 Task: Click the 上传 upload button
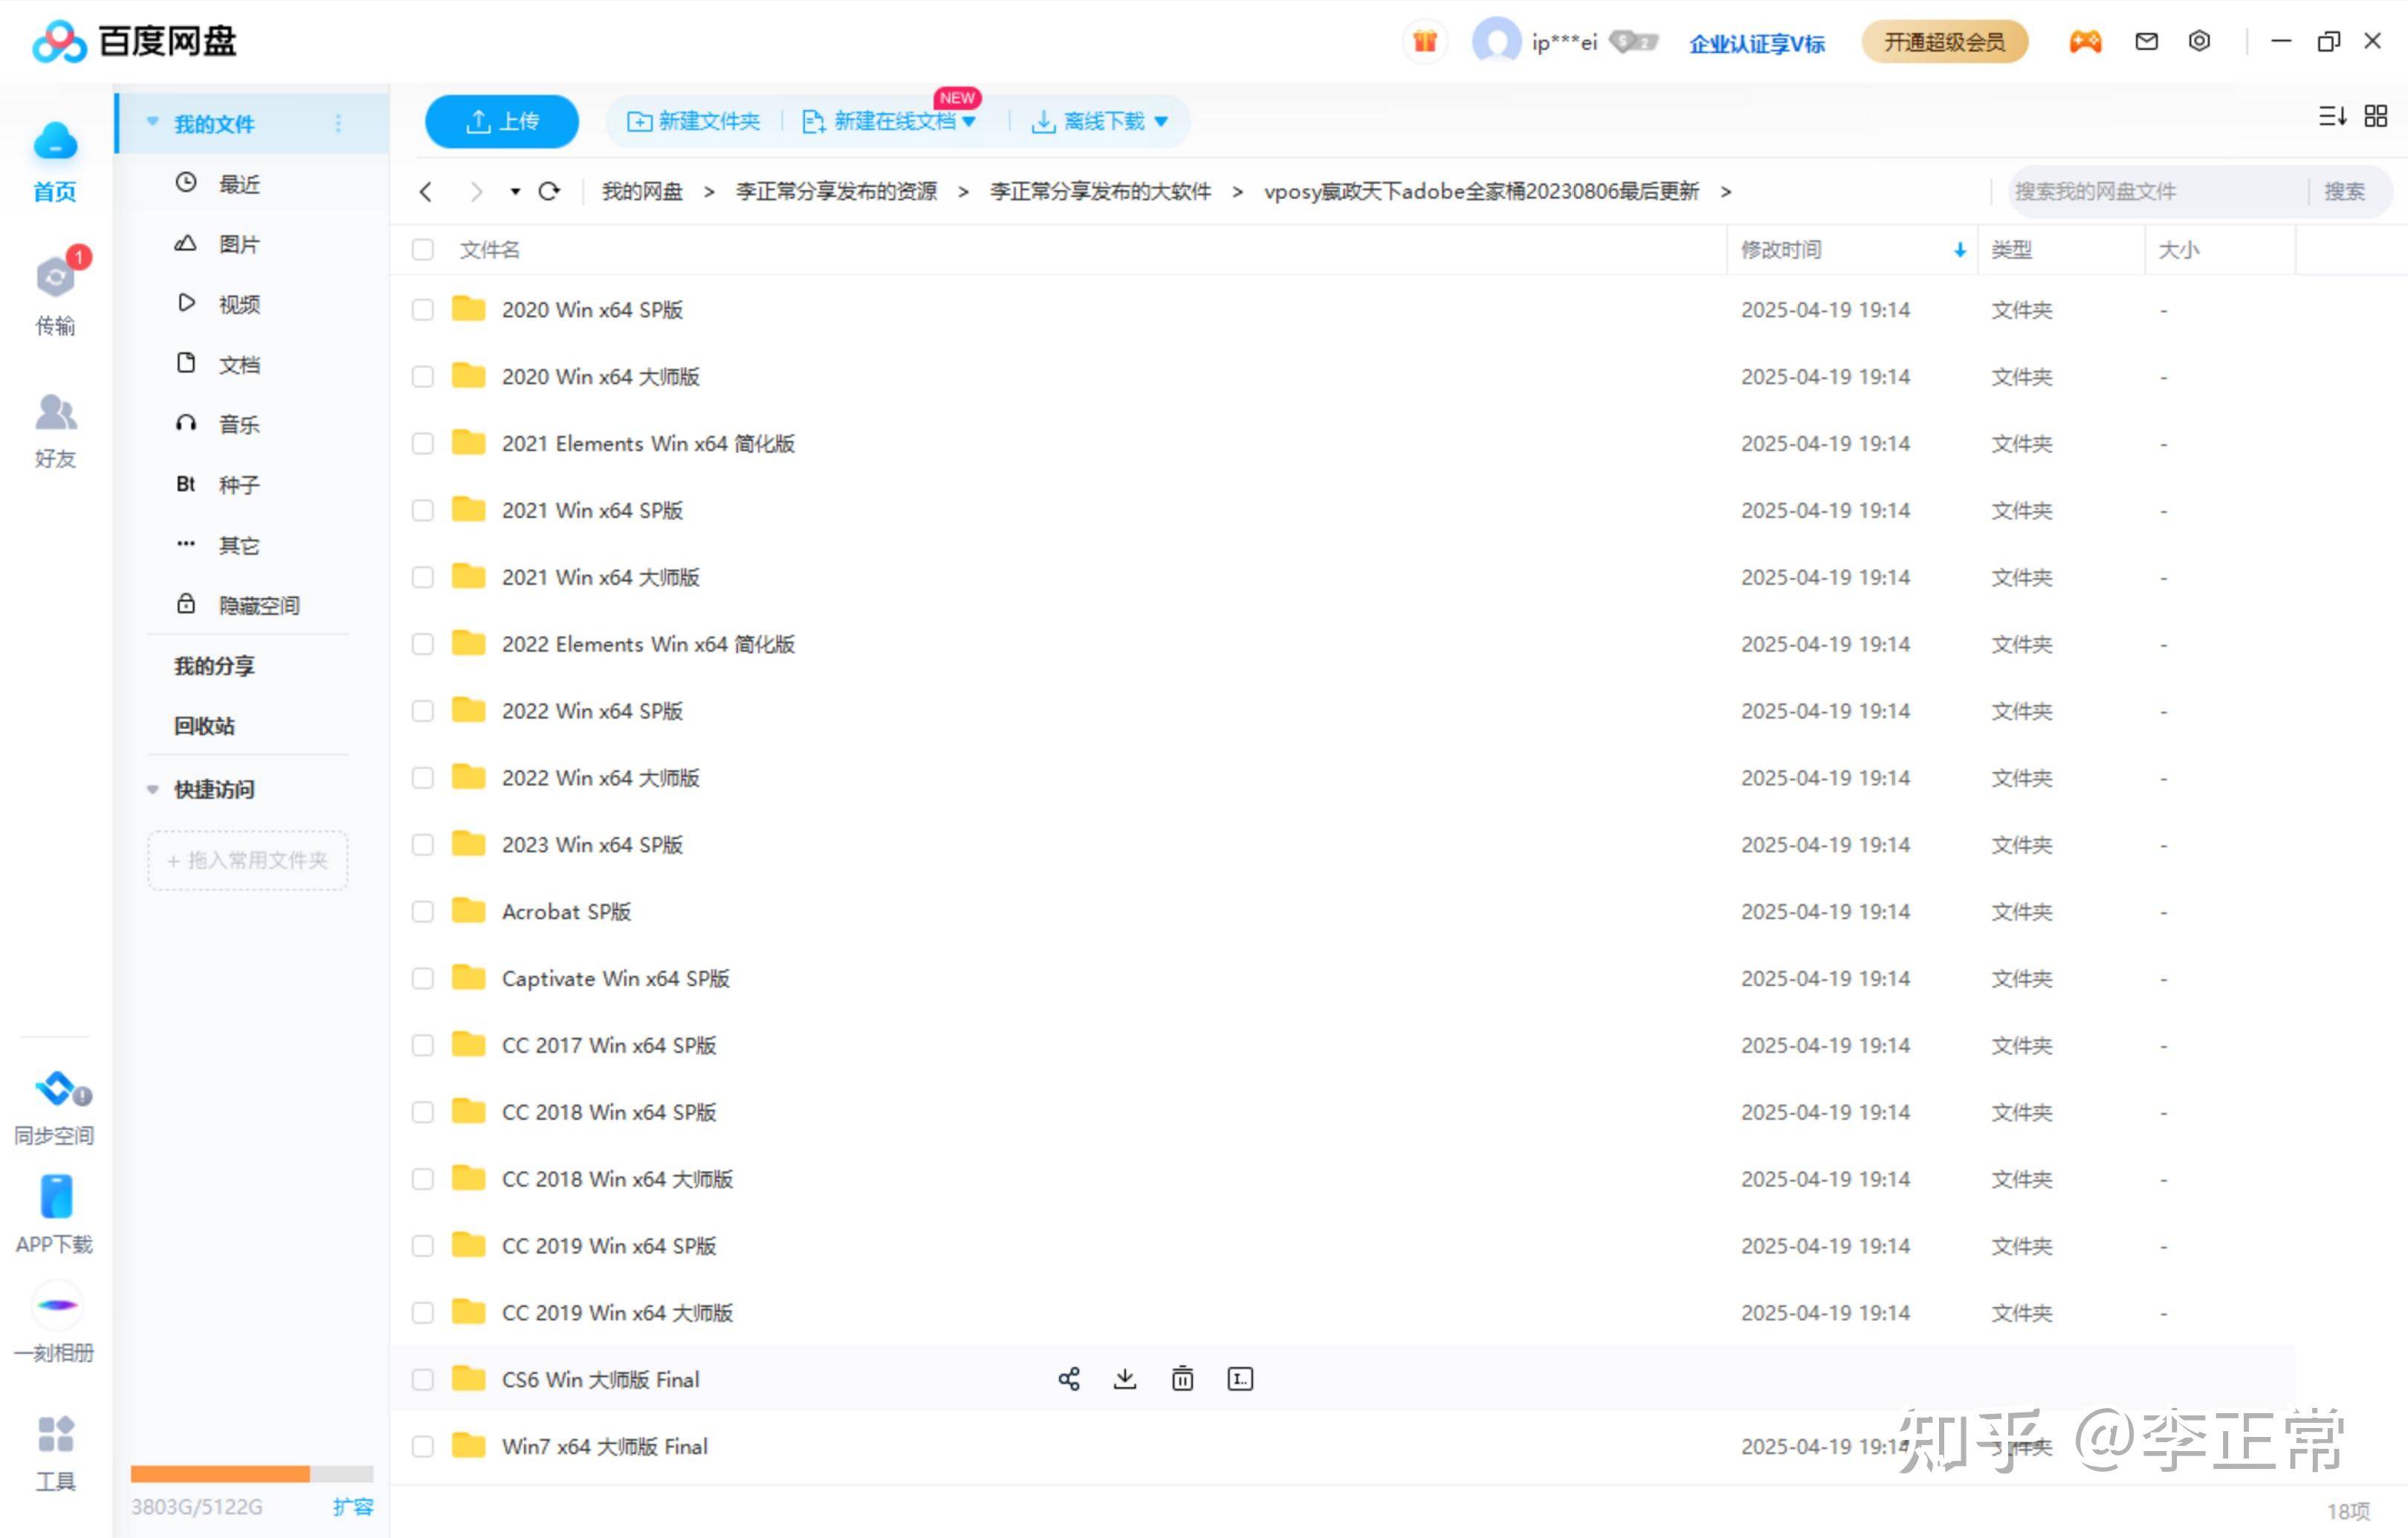tap(502, 121)
